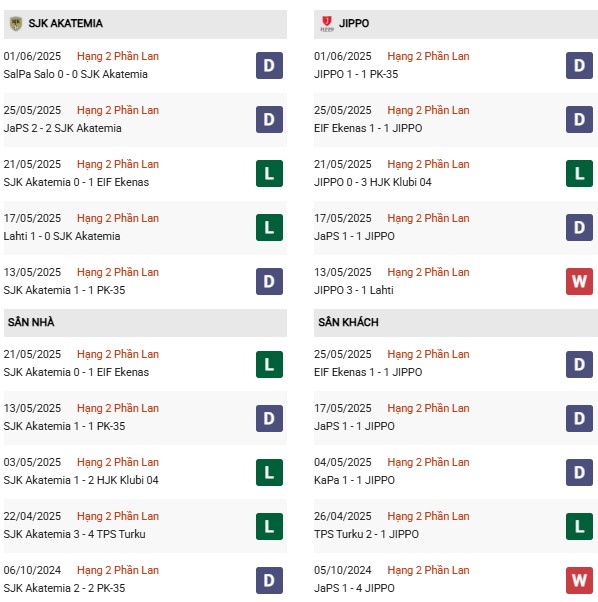Open SJK Akatemia 1 - 2 HJK Klubi 04 result

pyautogui.click(x=81, y=480)
